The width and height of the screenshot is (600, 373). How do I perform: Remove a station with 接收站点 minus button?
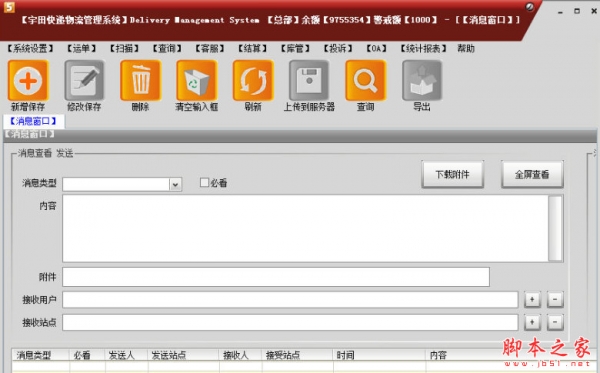555,322
